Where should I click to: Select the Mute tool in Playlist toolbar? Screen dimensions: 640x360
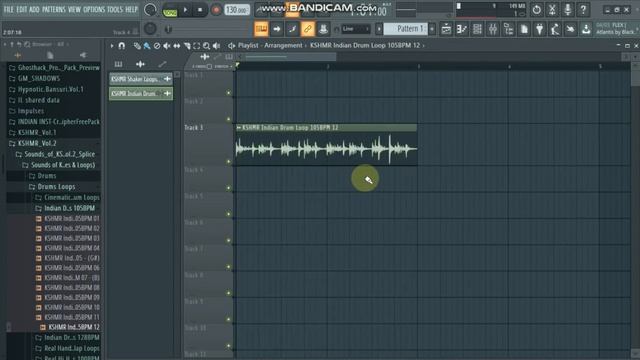[167, 46]
